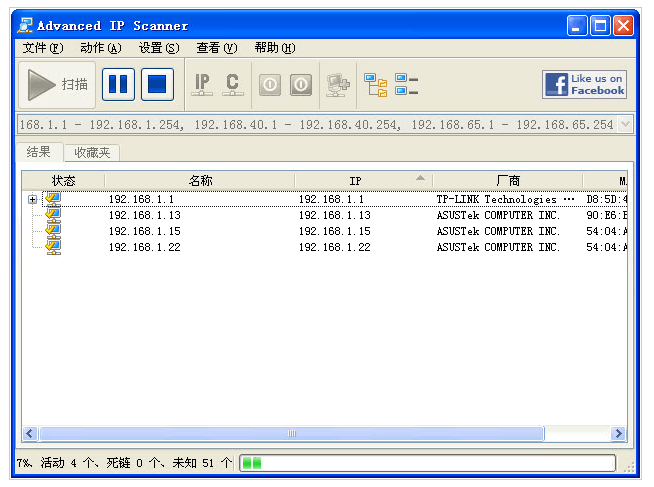Click the expand all tree icon
This screenshot has height=487, width=654.
pyautogui.click(x=375, y=85)
